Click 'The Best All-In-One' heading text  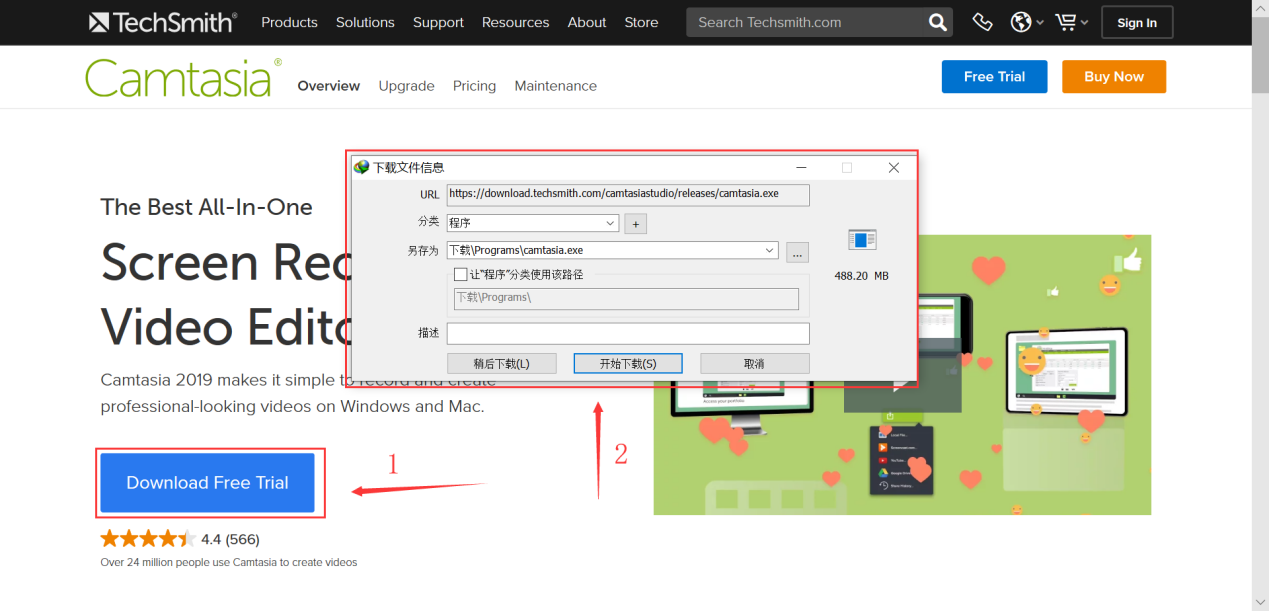[206, 207]
